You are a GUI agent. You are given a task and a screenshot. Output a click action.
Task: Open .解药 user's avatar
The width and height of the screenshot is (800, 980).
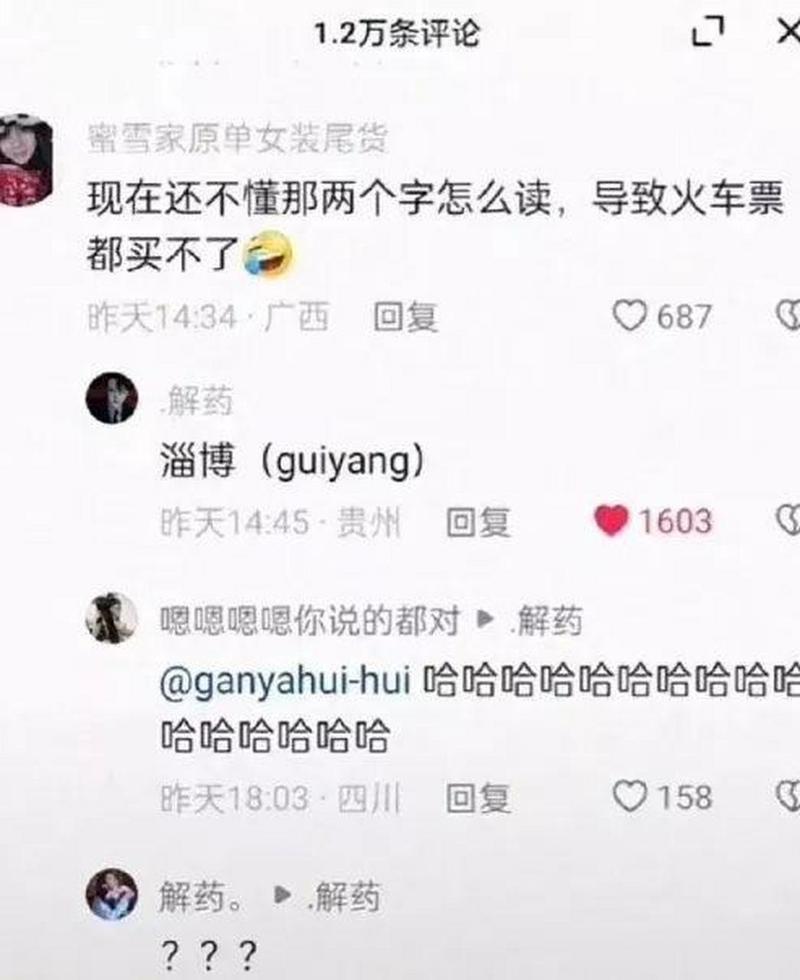(x=112, y=398)
